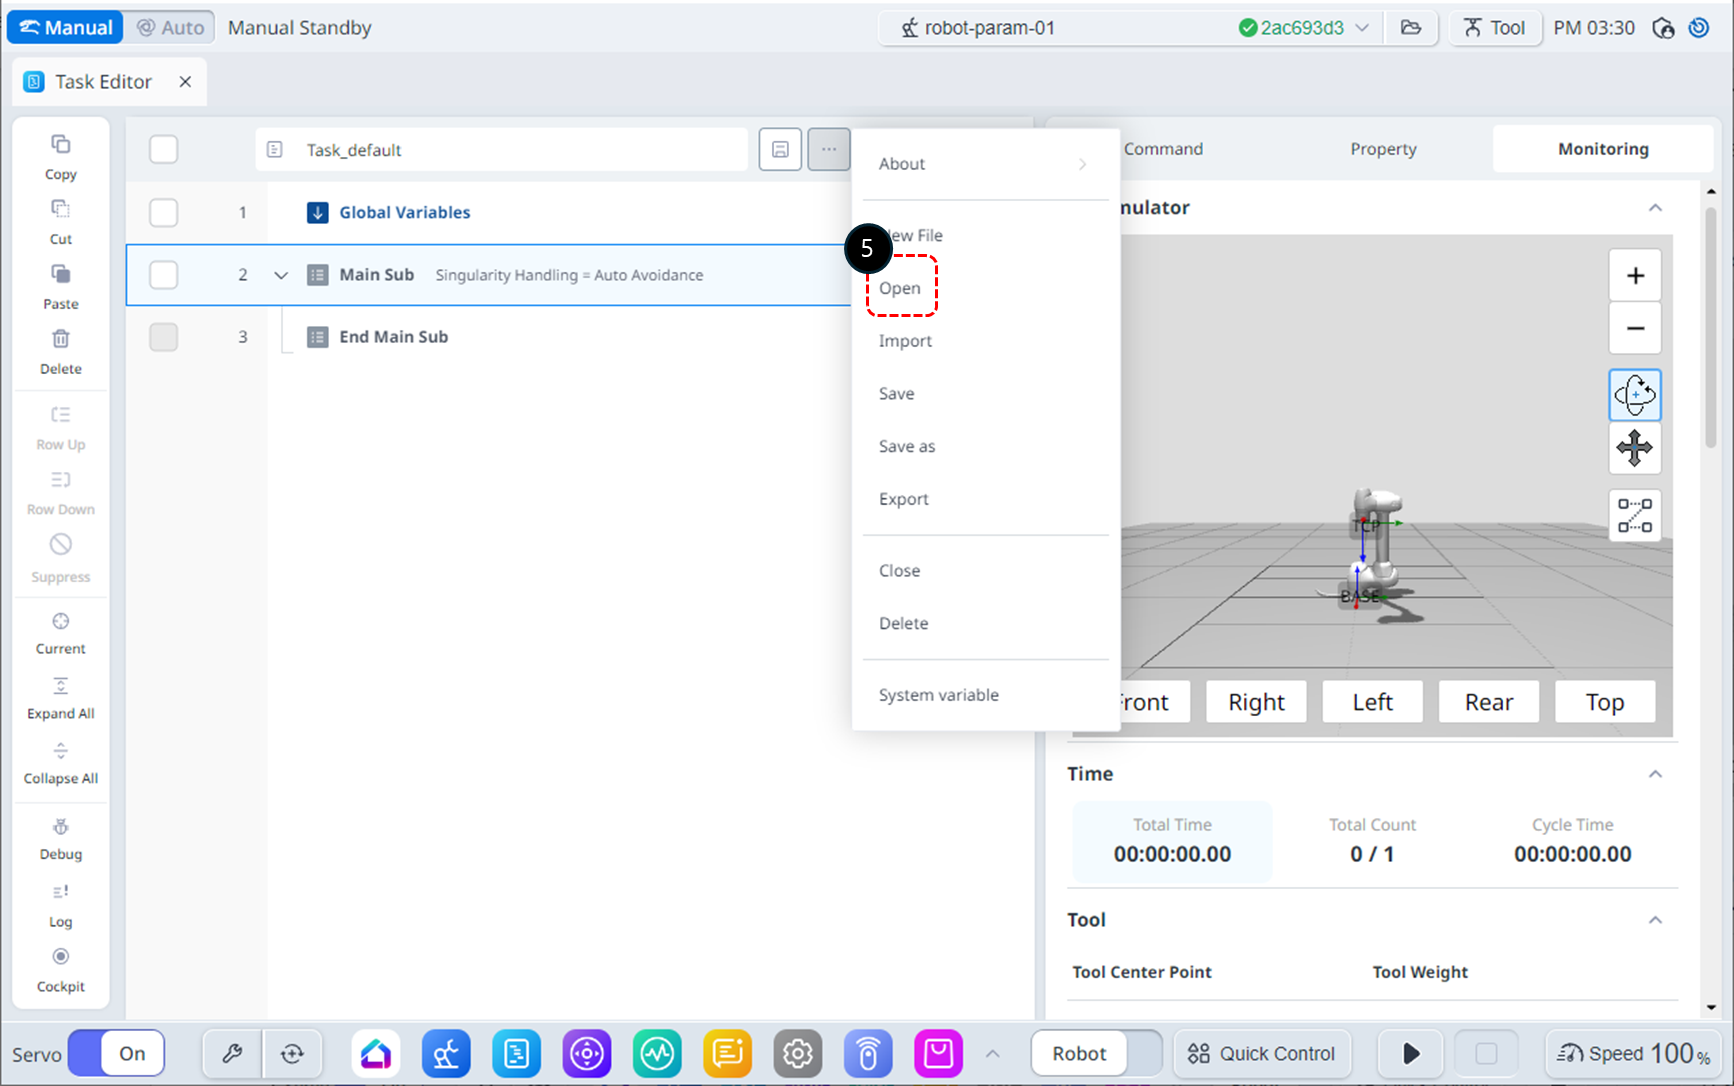
Task: Switch to the Property tab
Action: point(1382,149)
